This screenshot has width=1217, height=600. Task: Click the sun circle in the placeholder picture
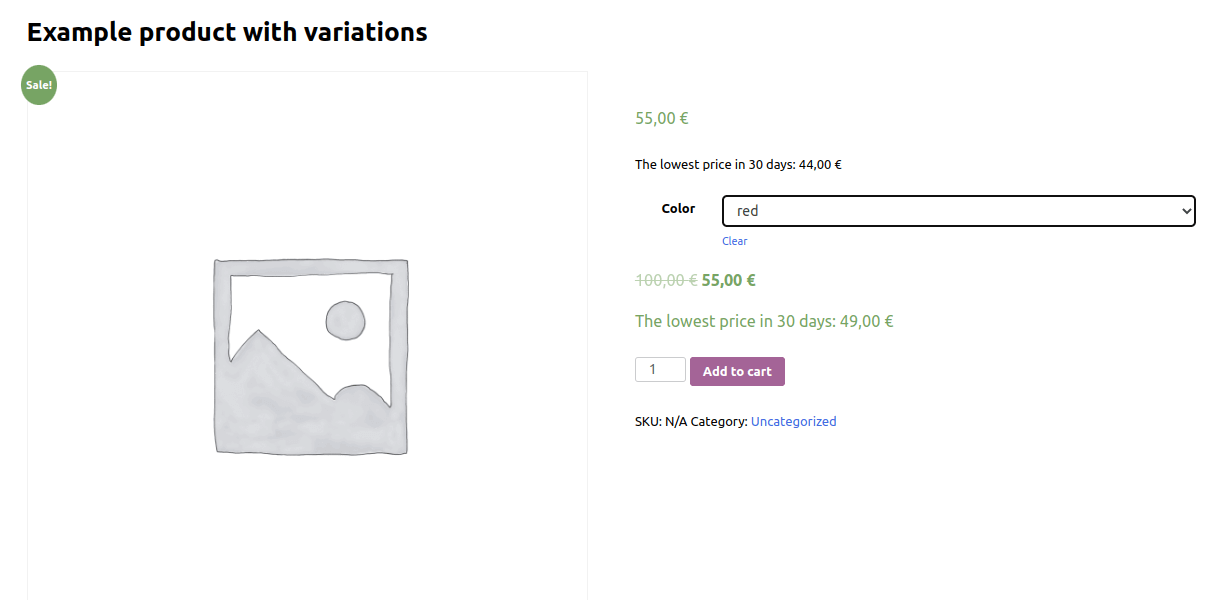click(345, 320)
